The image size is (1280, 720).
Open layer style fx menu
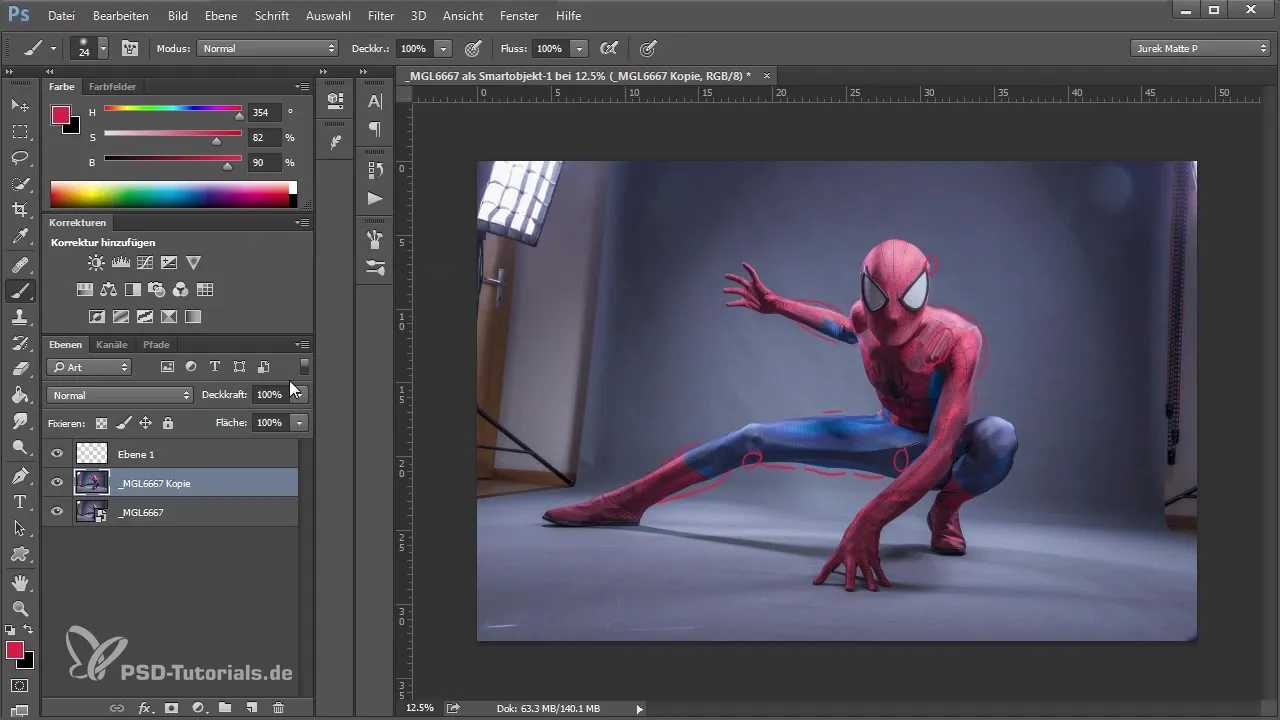(144, 708)
